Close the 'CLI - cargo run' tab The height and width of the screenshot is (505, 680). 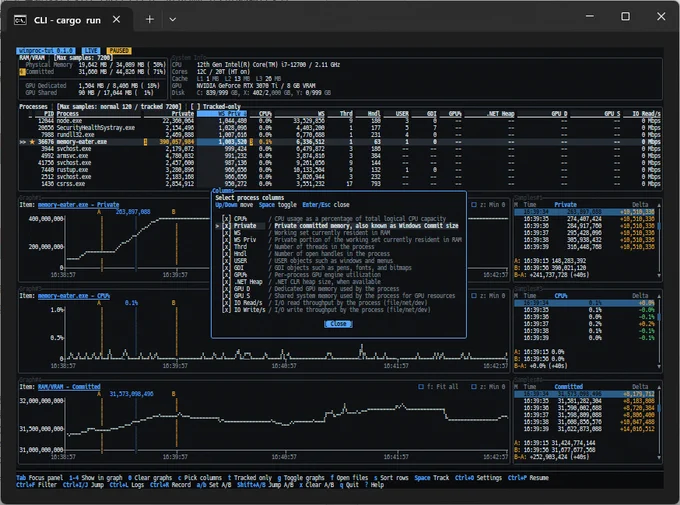[116, 20]
